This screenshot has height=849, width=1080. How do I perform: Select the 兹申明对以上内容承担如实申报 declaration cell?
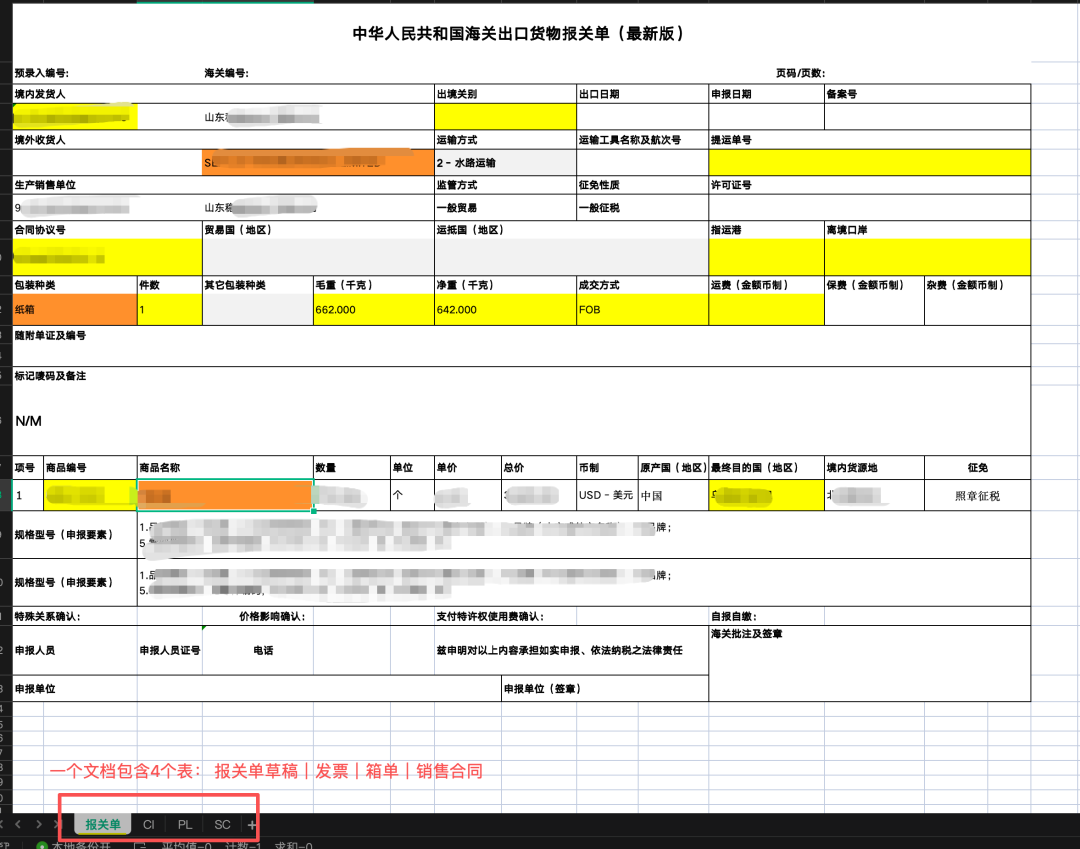(x=572, y=650)
